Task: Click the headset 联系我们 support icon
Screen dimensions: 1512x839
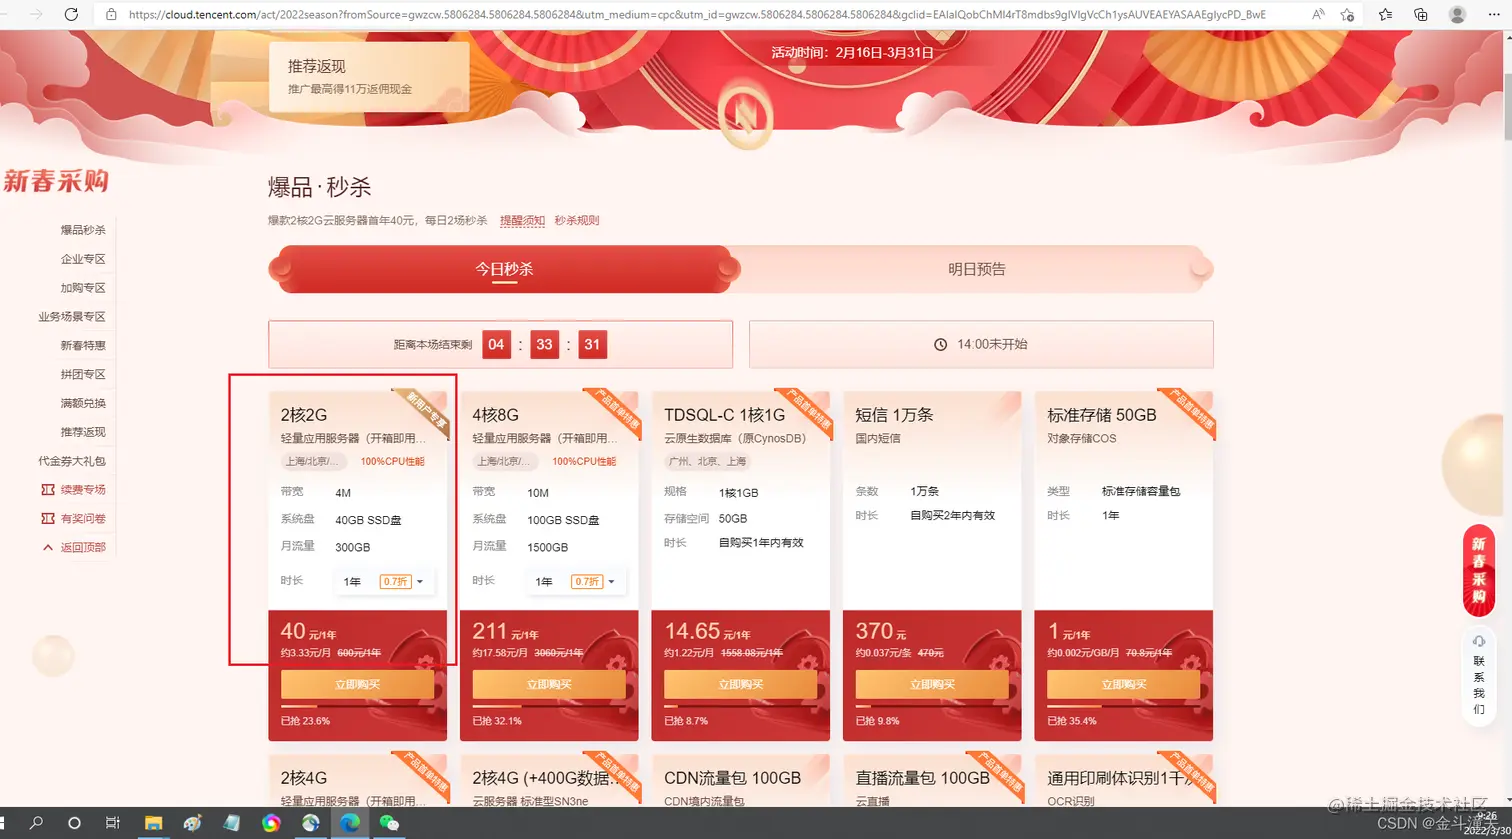Action: tap(1479, 640)
